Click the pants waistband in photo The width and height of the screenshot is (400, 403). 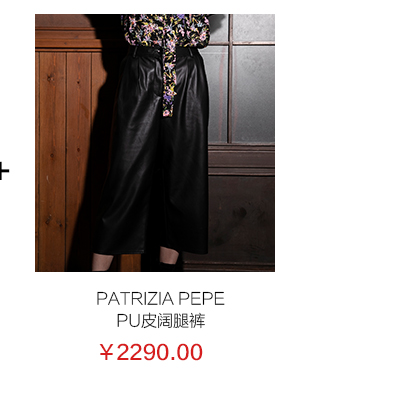pyautogui.click(x=166, y=52)
